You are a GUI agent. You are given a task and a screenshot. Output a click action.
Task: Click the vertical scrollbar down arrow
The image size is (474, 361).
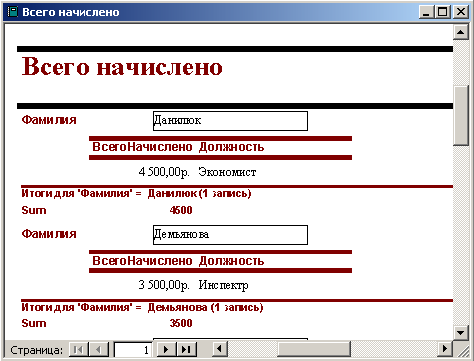point(461,332)
